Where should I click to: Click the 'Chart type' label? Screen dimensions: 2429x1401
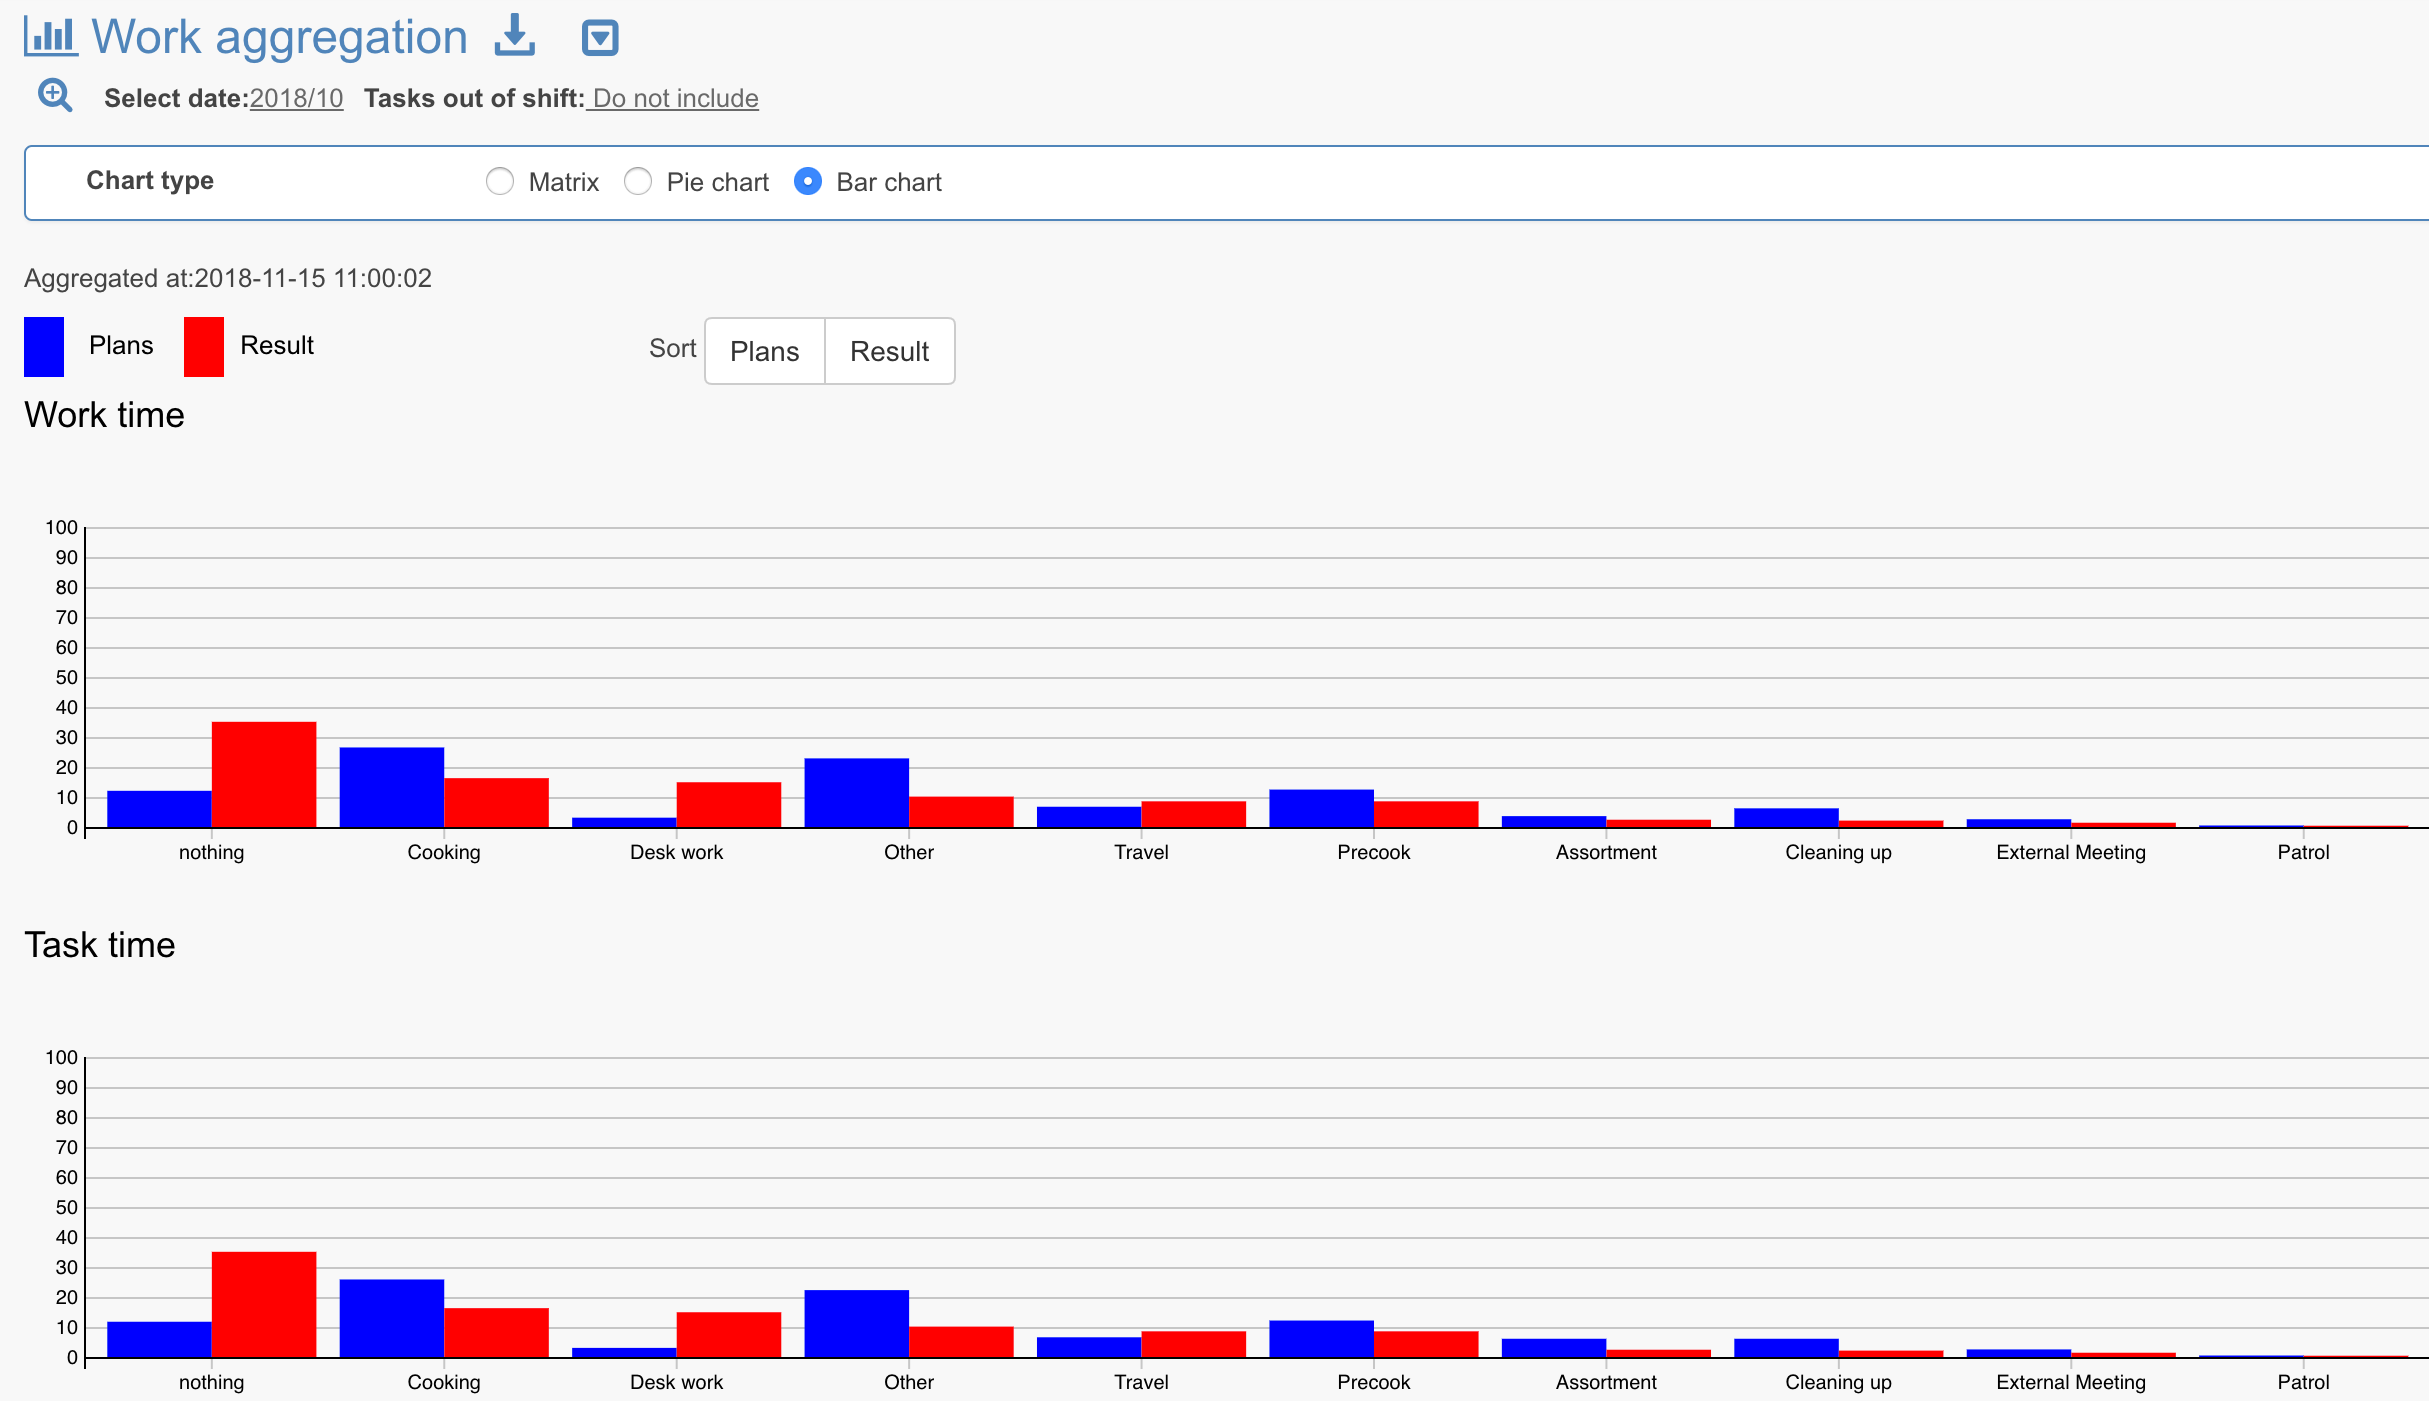tap(150, 180)
